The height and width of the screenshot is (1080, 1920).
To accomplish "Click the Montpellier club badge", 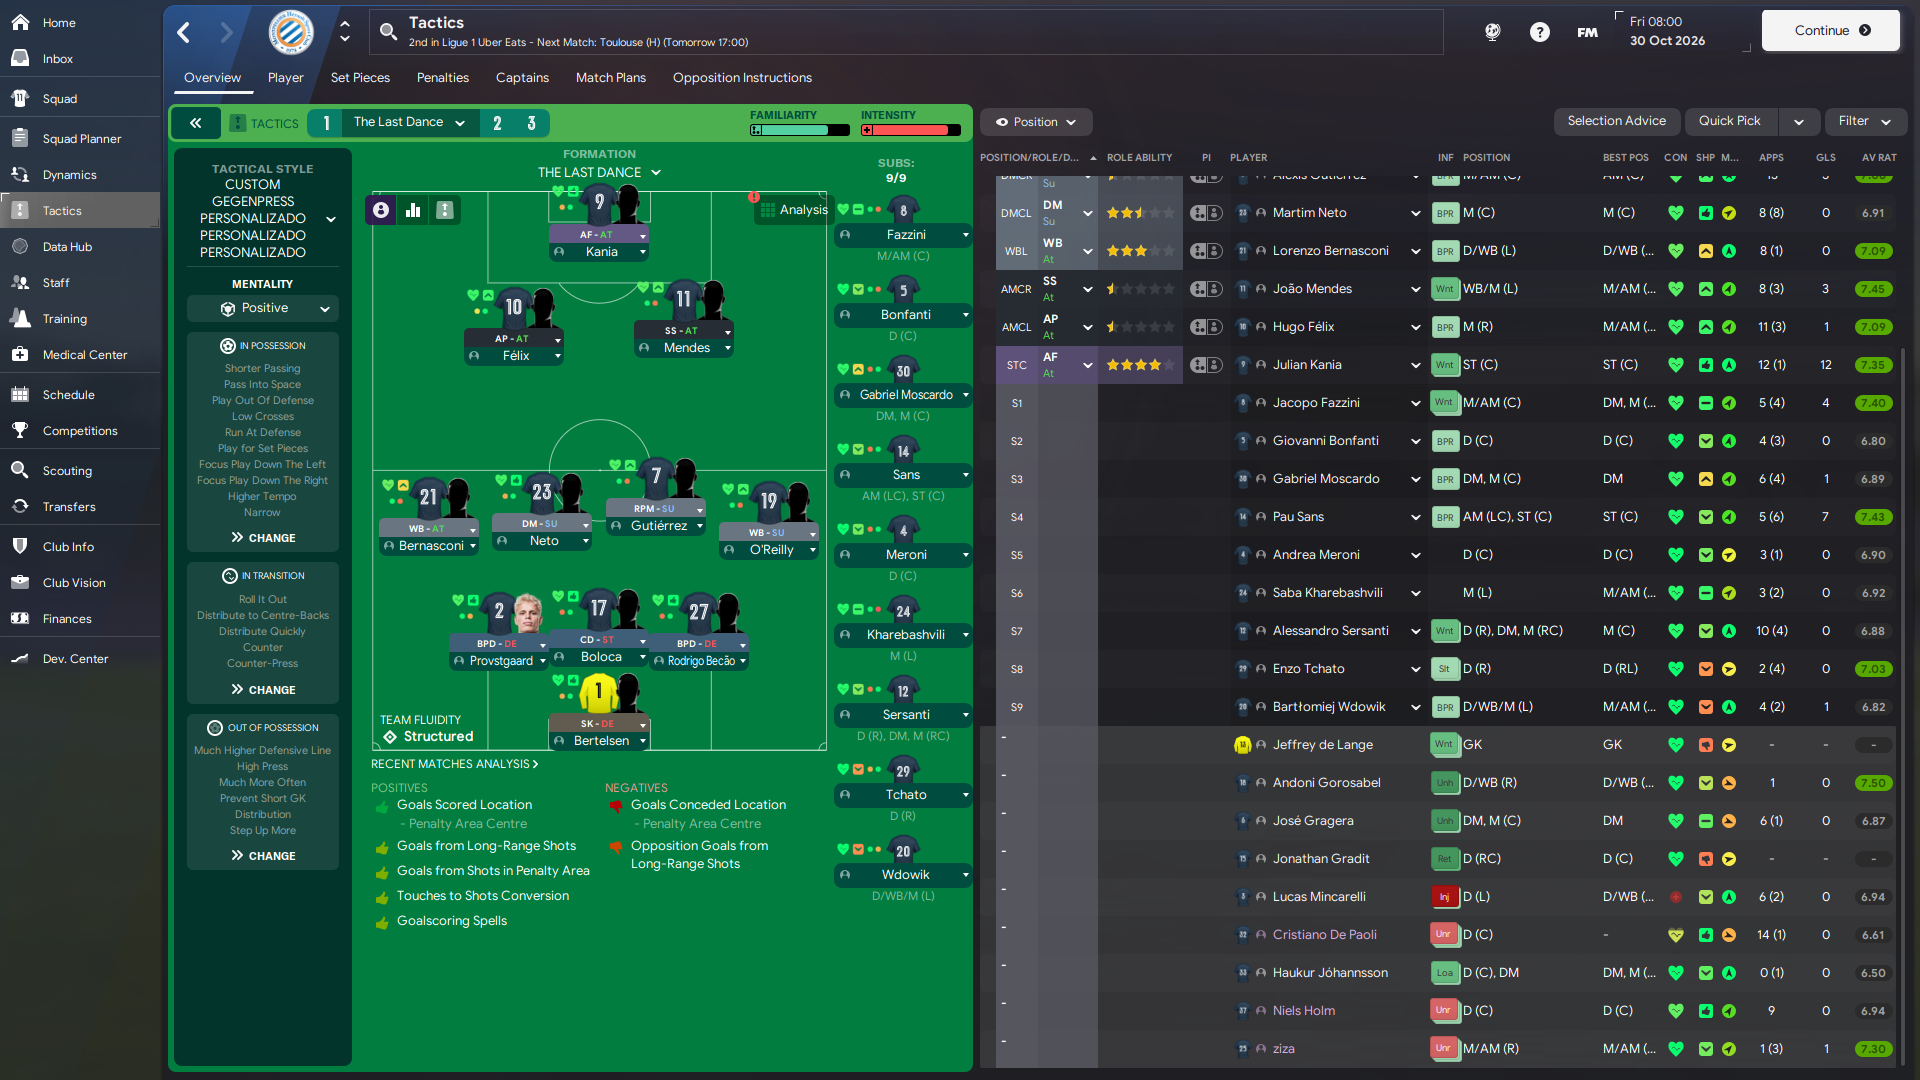I will pyautogui.click(x=291, y=32).
